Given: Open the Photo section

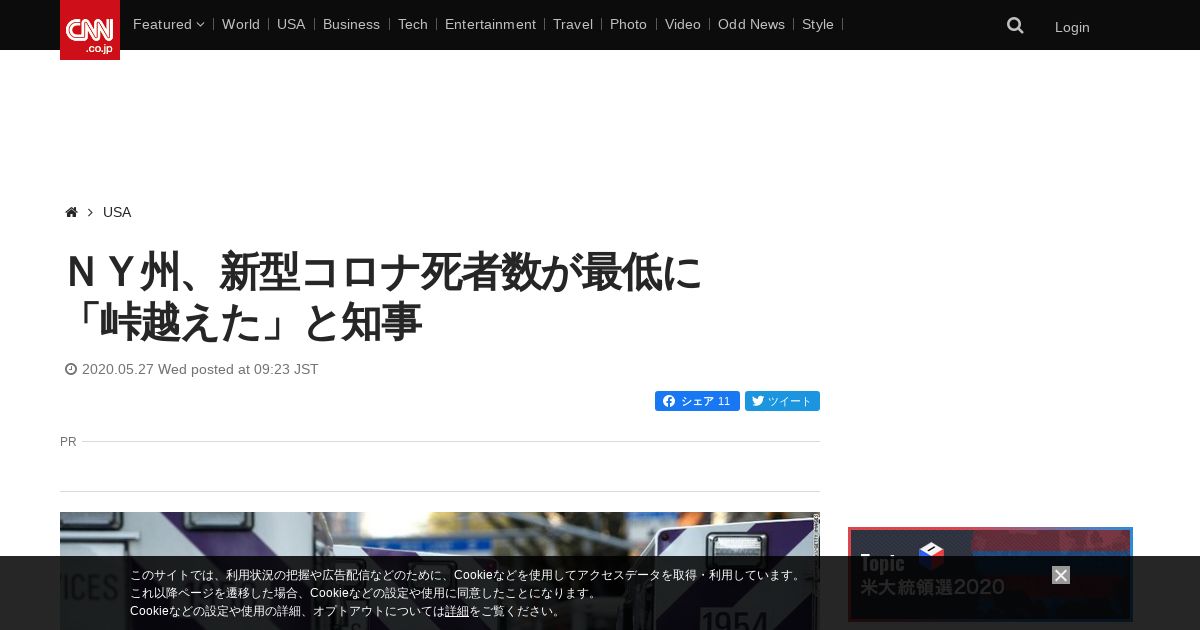Looking at the screenshot, I should 628,24.
